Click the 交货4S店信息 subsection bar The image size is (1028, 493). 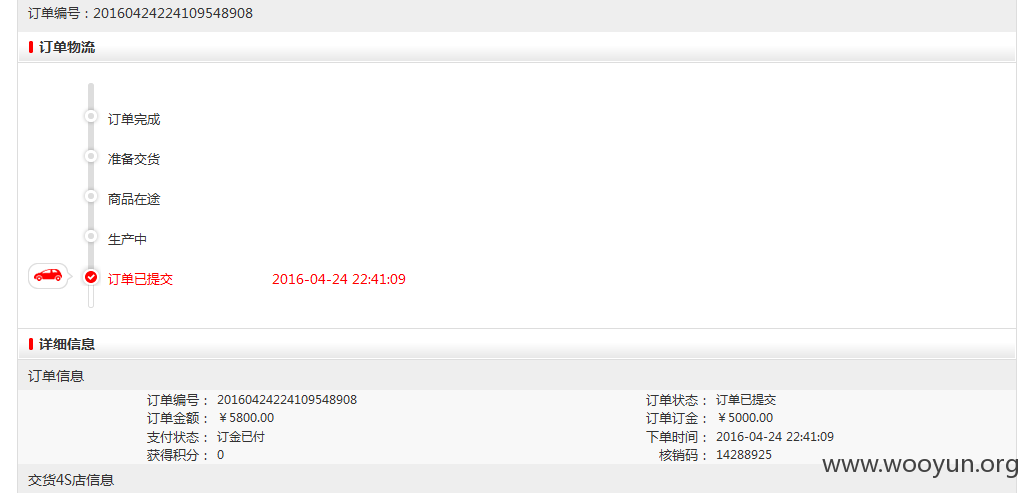pyautogui.click(x=517, y=479)
